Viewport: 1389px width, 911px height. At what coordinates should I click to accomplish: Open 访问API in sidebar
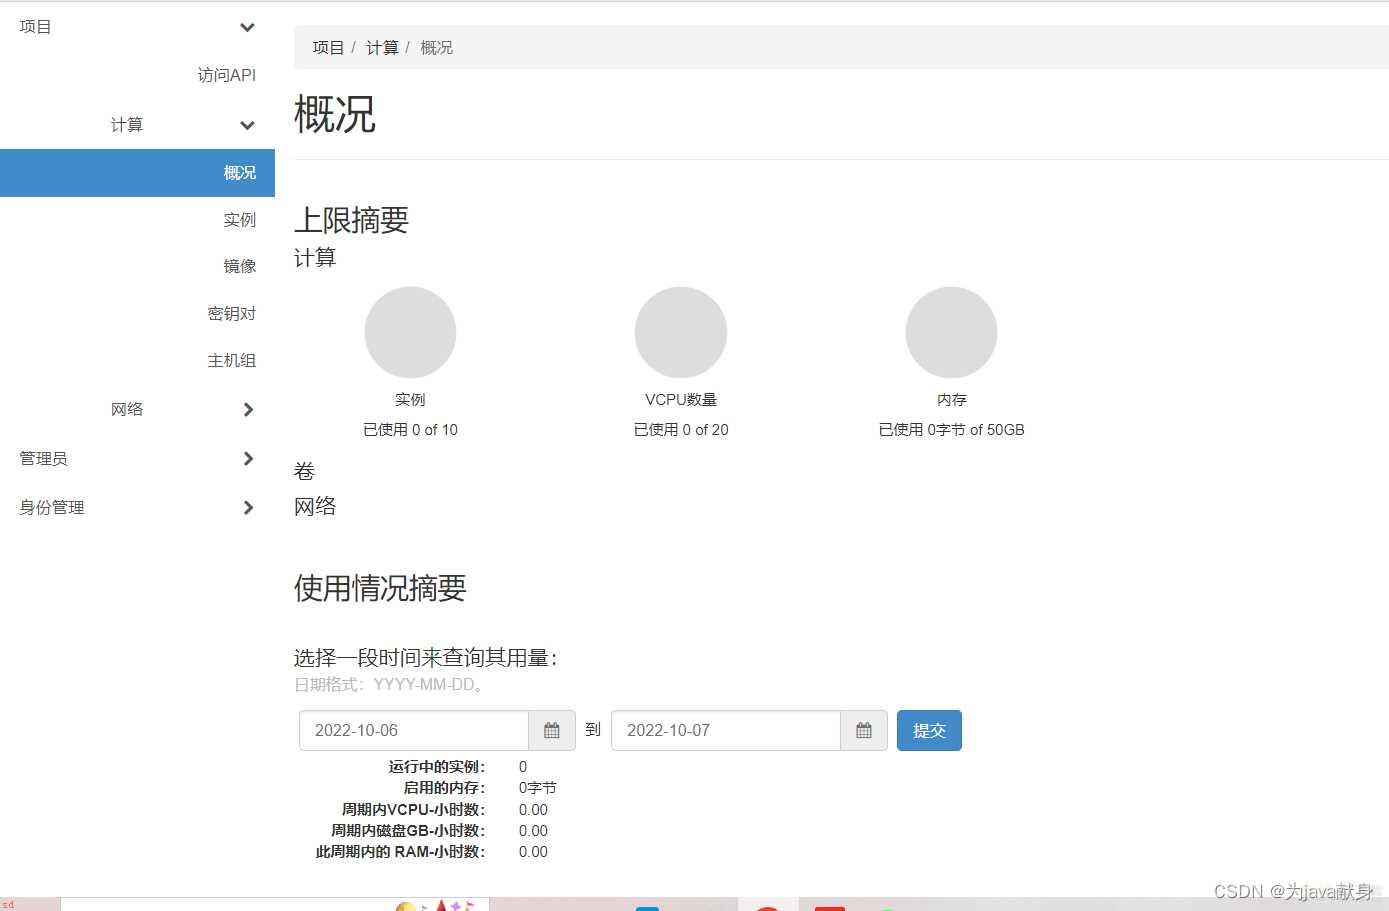point(227,75)
